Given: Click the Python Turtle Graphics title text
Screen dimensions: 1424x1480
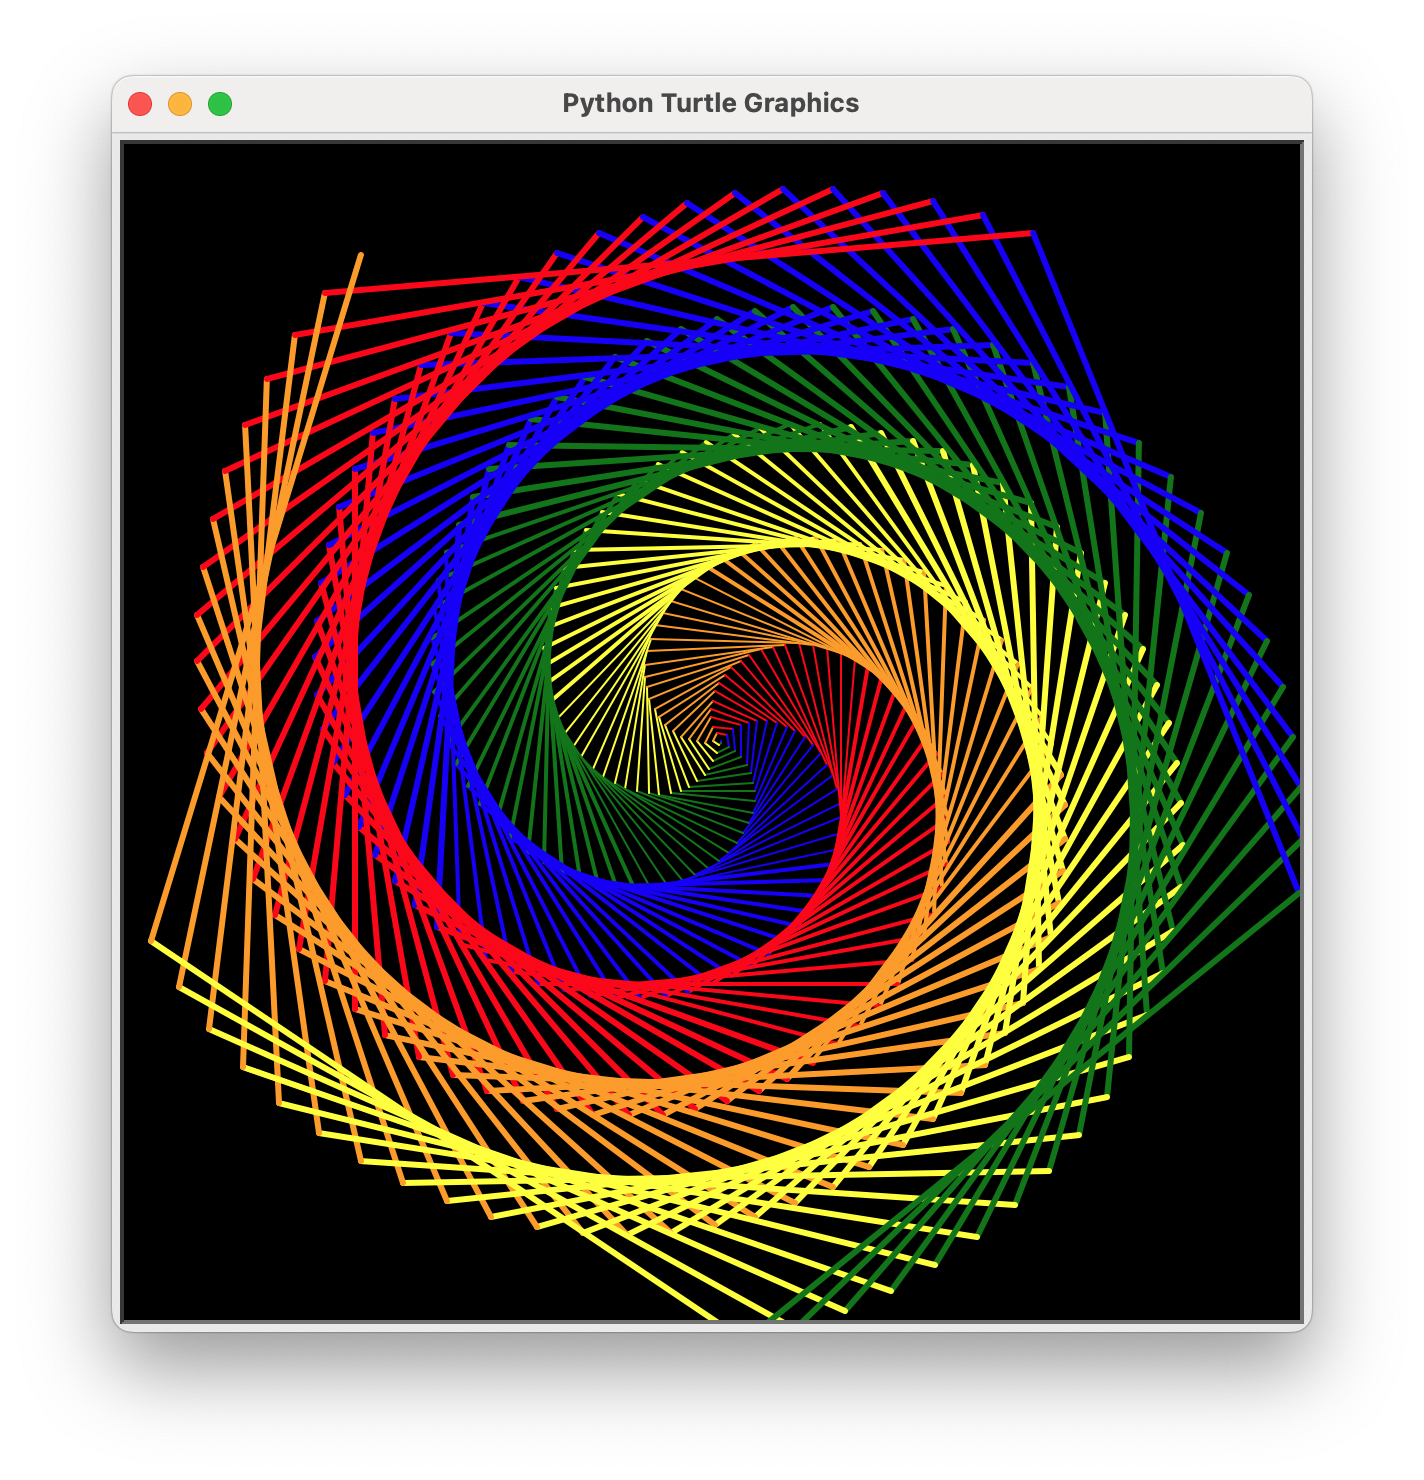Looking at the screenshot, I should click(x=710, y=103).
